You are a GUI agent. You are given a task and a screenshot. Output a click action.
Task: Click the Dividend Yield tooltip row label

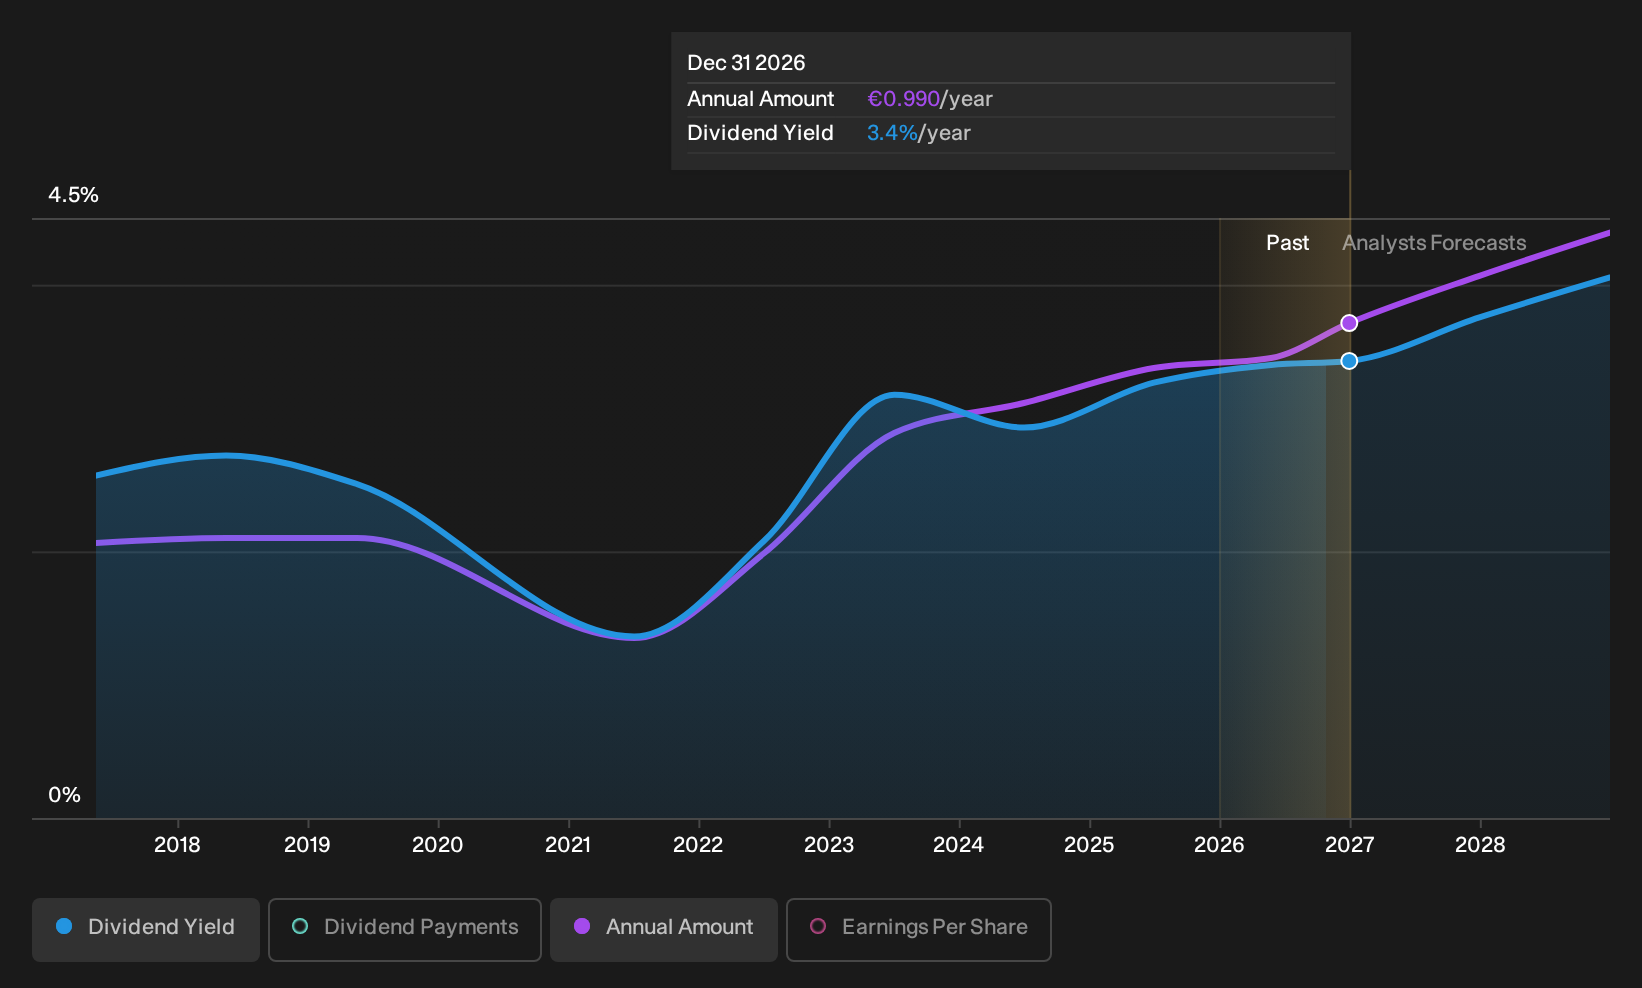point(761,133)
